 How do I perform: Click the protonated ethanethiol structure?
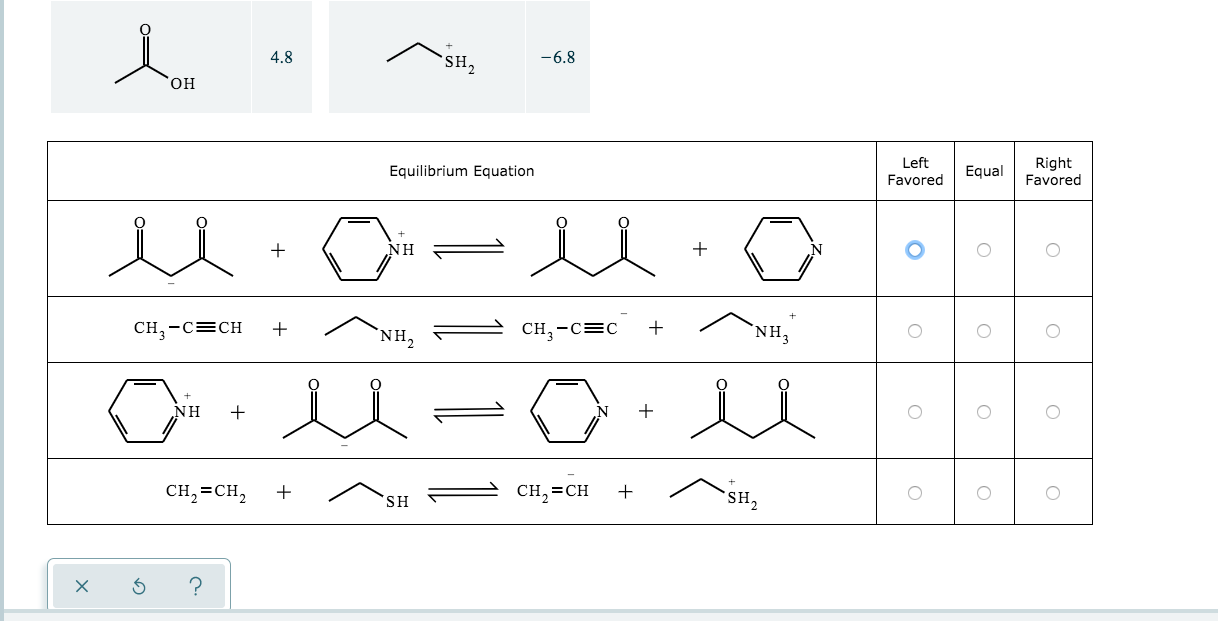tap(430, 55)
